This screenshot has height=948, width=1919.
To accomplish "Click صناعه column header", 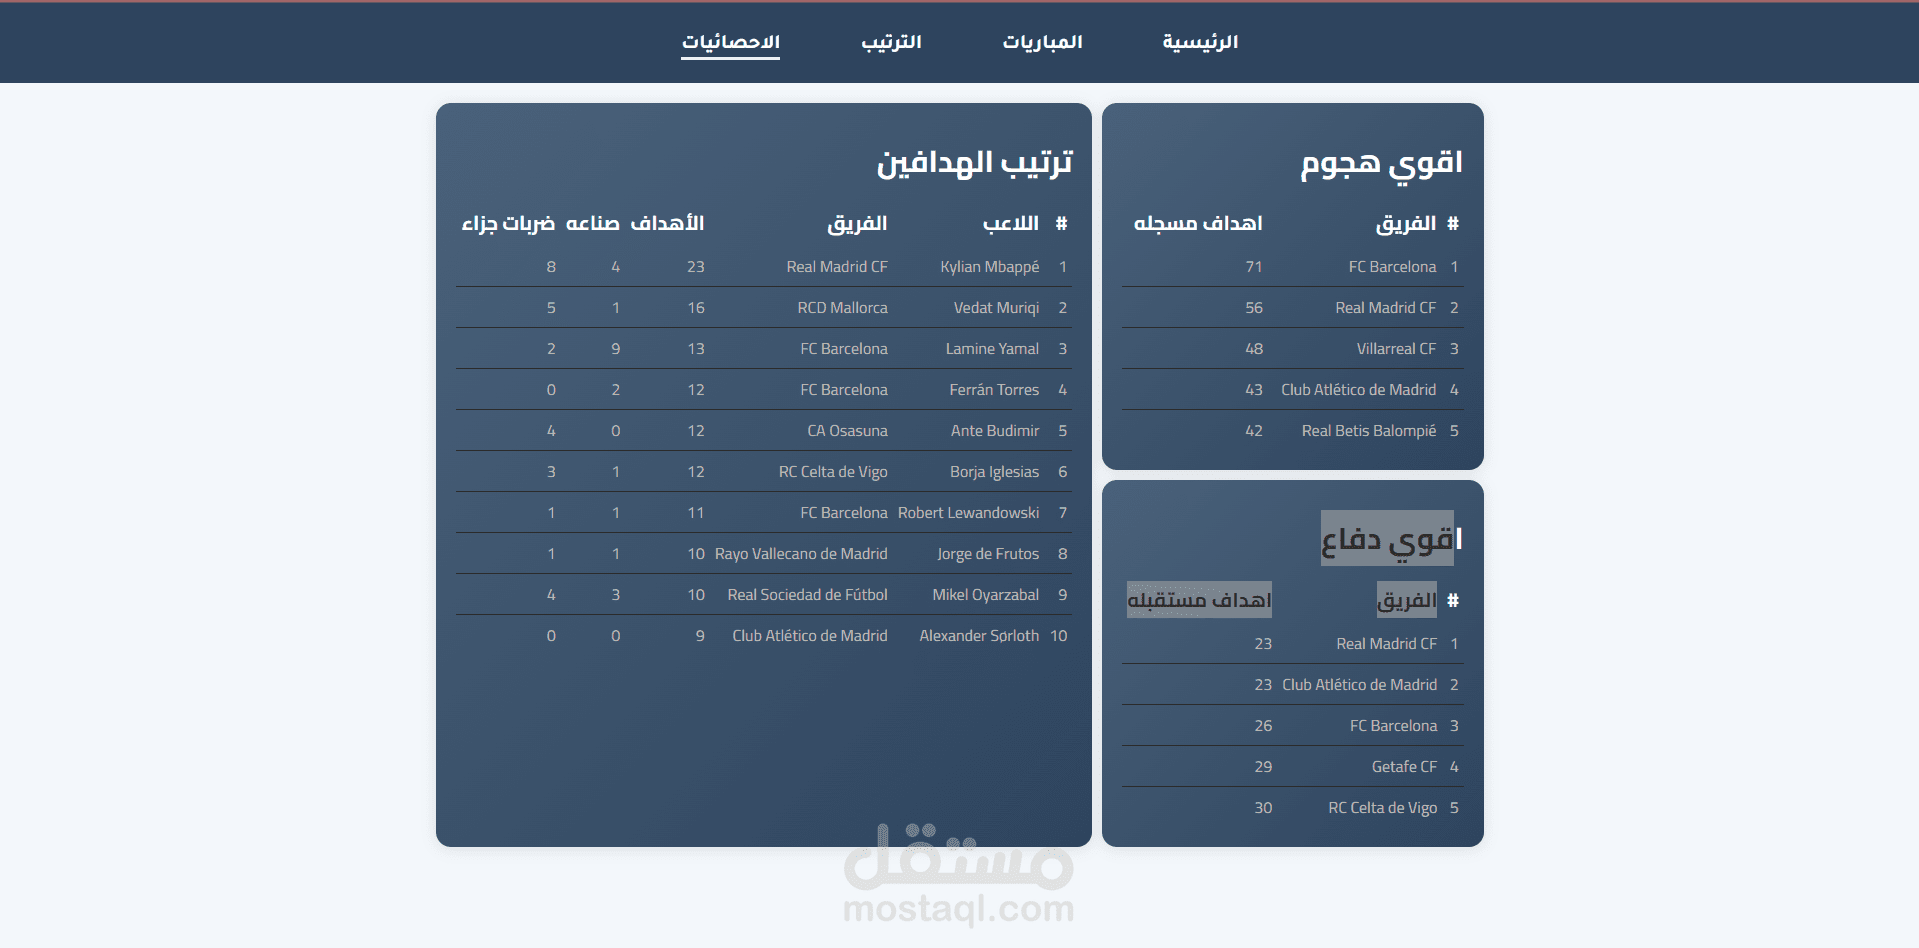I will click(592, 223).
